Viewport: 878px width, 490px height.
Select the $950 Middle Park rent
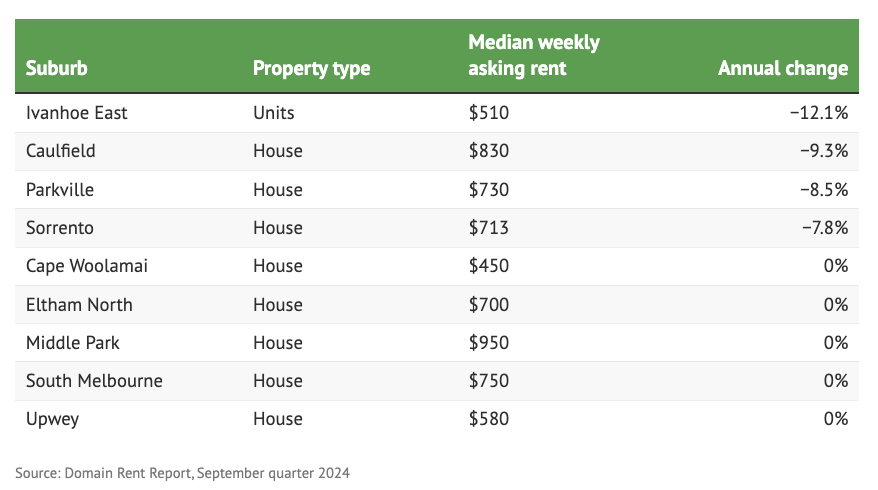[489, 343]
